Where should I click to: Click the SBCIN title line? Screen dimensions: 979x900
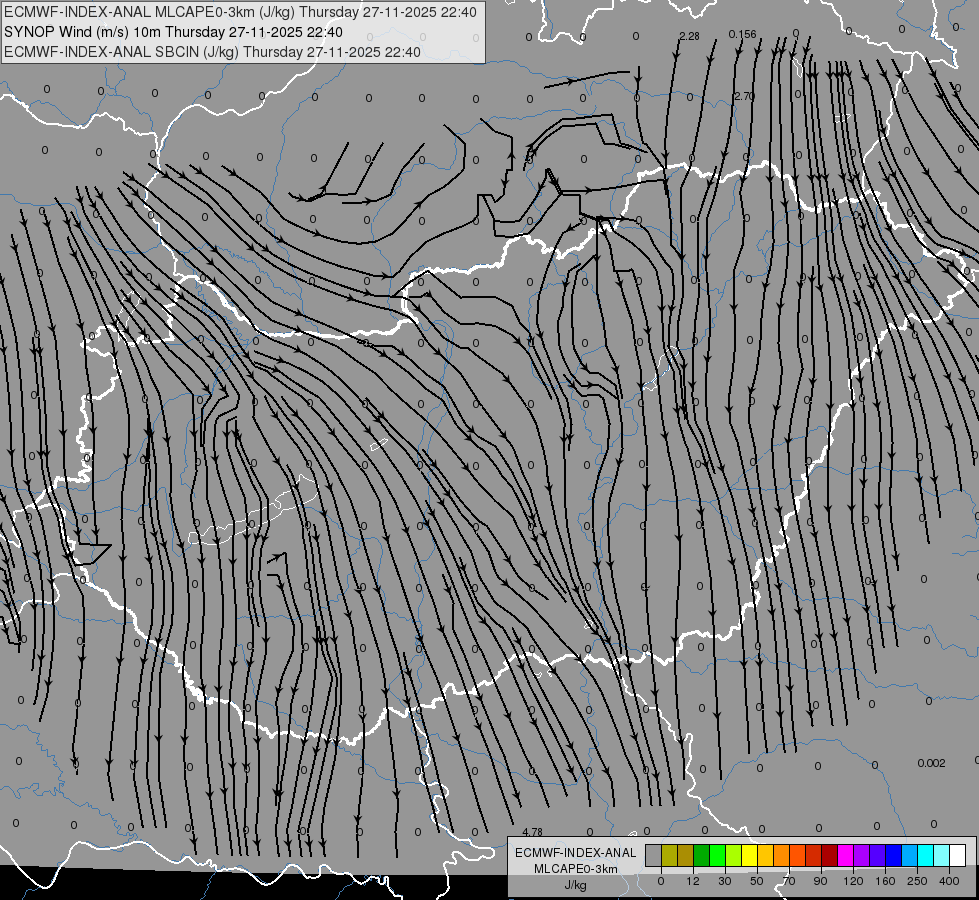pos(212,52)
